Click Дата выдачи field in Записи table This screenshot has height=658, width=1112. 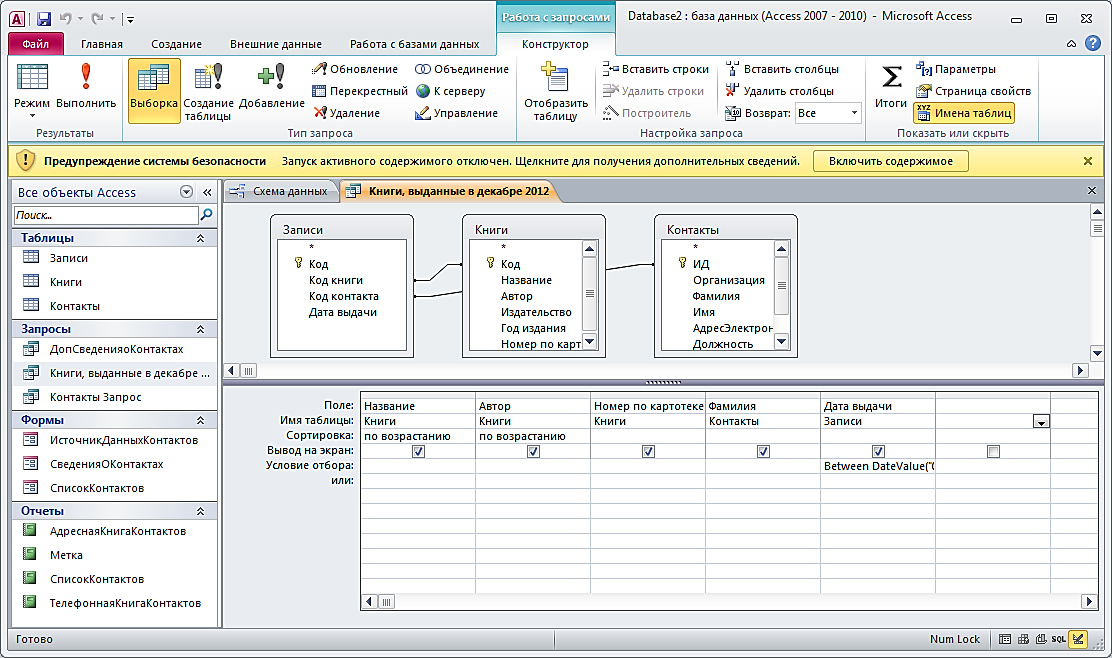(343, 312)
